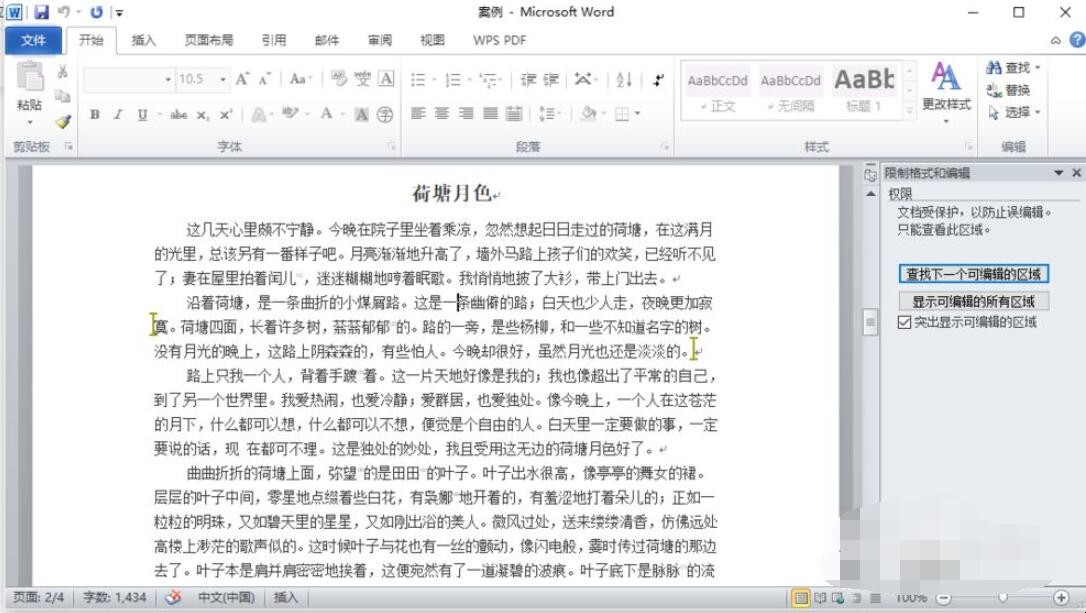Switch to Print Layout view icon

[801, 598]
